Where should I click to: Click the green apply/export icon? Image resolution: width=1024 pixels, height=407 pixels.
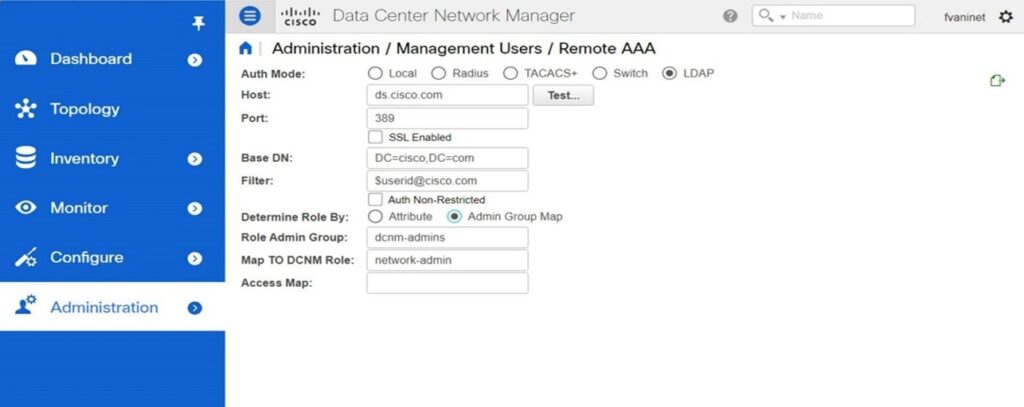click(x=997, y=80)
